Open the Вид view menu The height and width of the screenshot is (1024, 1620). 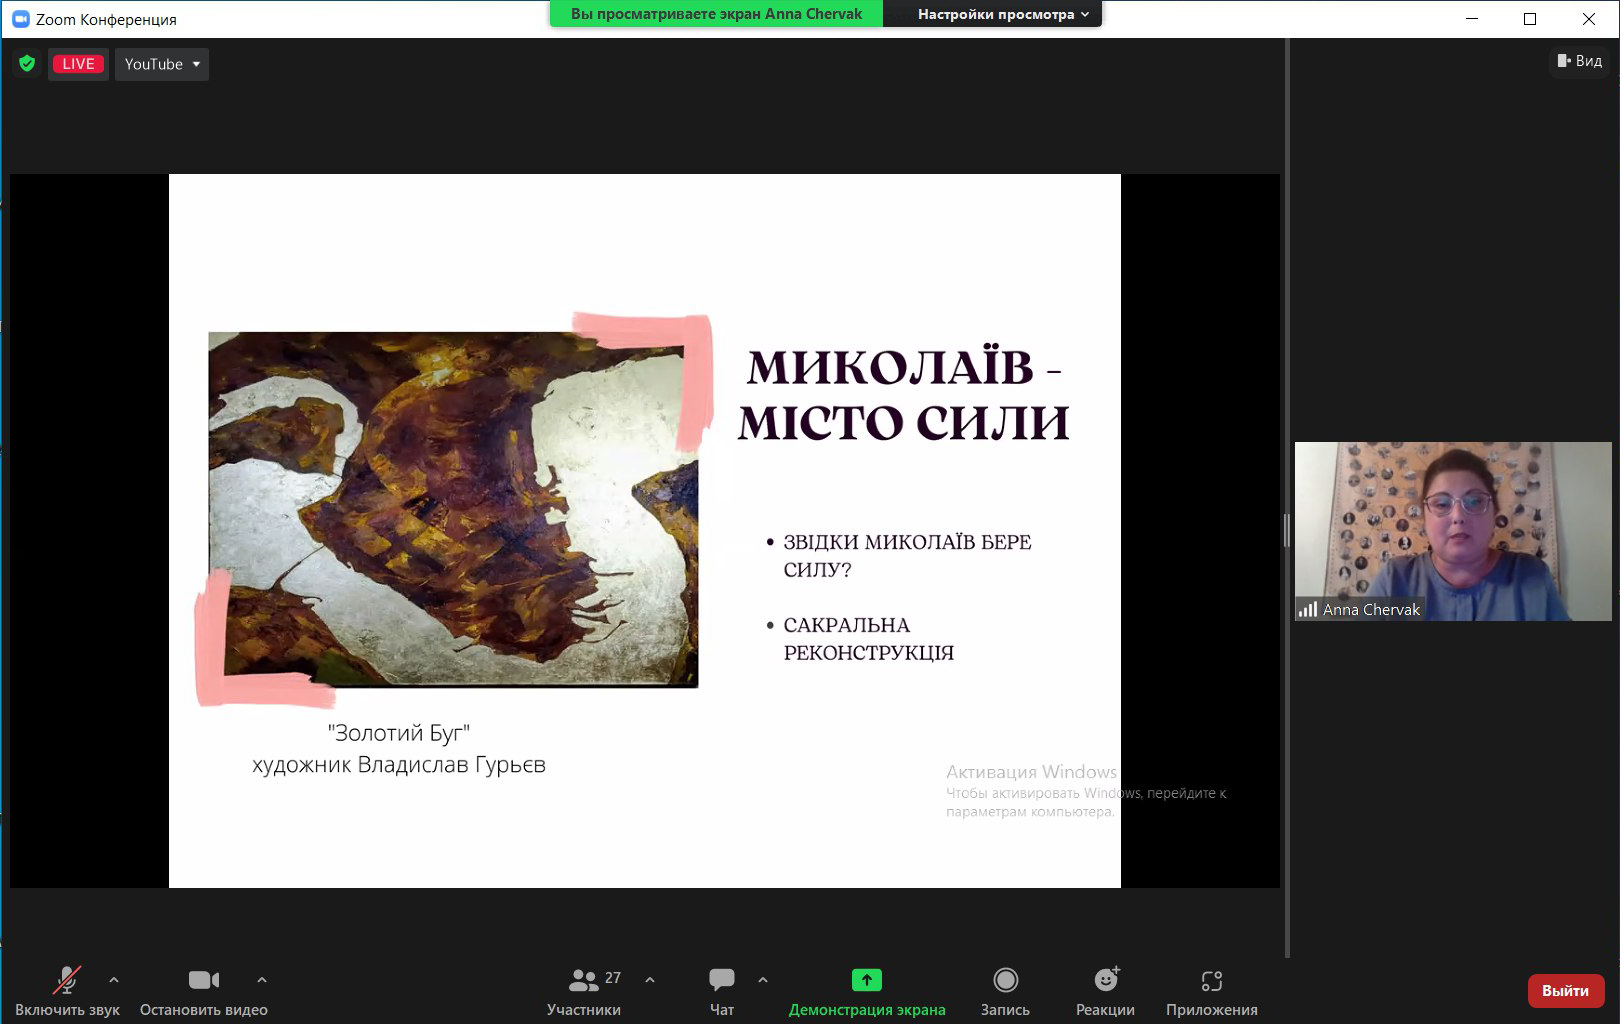(x=1578, y=61)
